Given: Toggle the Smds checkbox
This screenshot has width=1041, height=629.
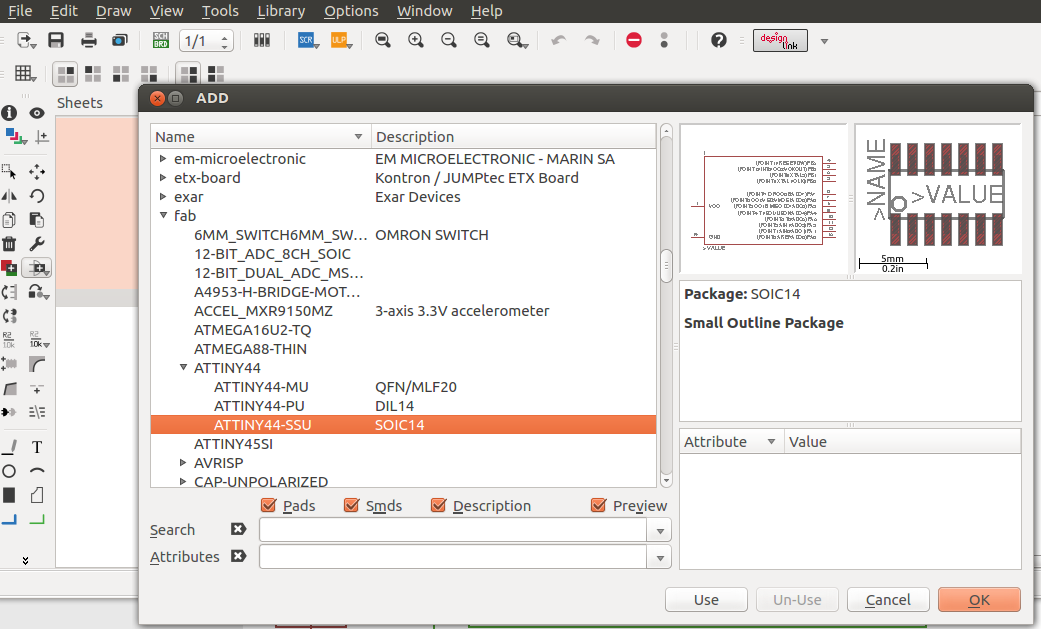Looking at the screenshot, I should (351, 505).
